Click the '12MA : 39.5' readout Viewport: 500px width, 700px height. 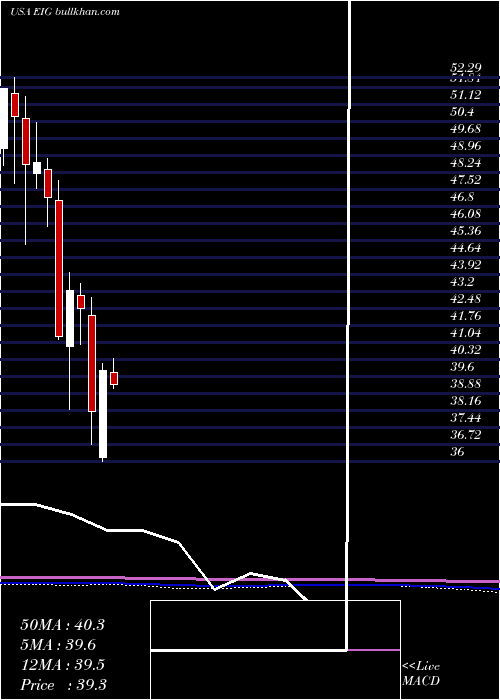[x=62, y=665]
